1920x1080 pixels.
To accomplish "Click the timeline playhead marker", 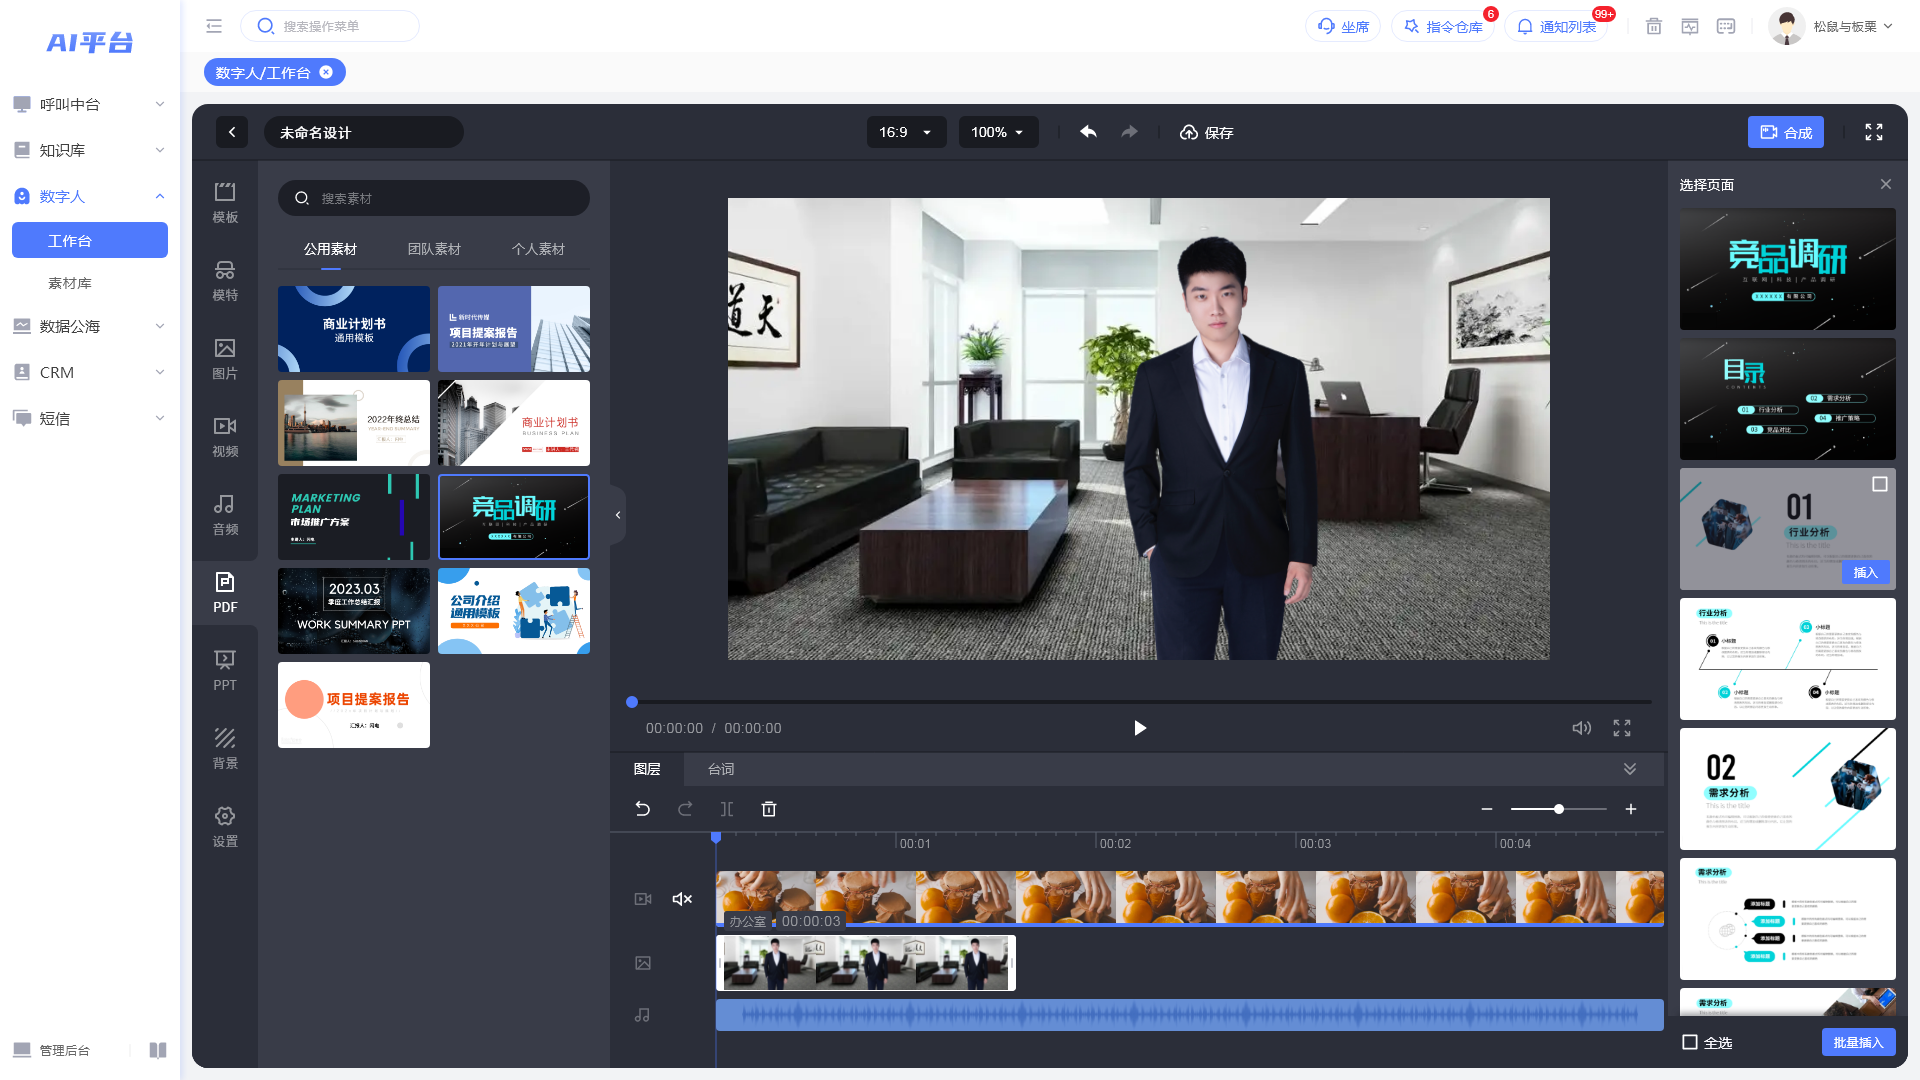I will coord(716,837).
